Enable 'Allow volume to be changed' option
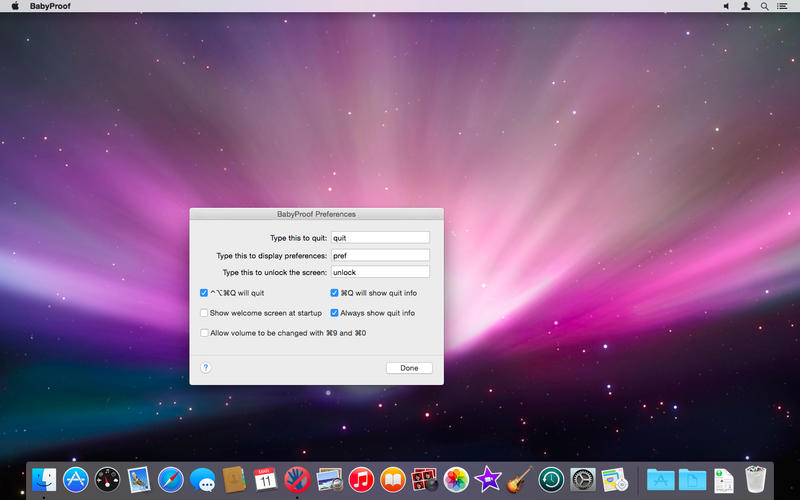 pos(204,333)
